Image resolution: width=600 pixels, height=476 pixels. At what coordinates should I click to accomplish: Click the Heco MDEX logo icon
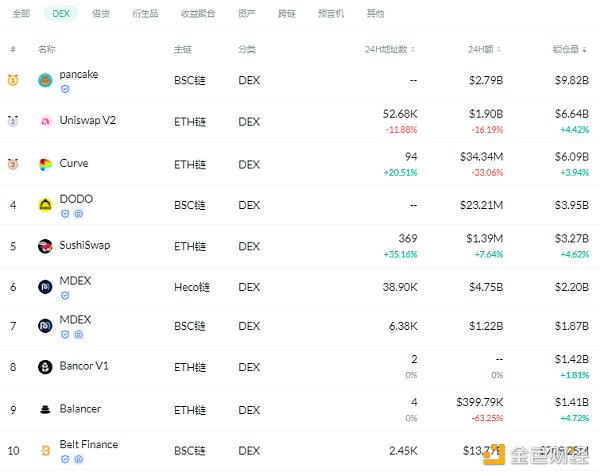click(x=45, y=287)
